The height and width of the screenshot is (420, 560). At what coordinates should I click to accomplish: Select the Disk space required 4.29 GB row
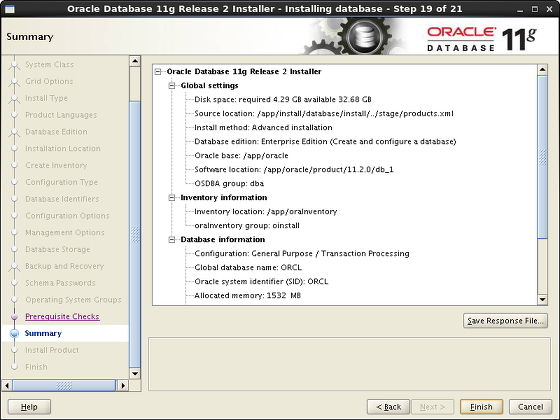point(283,100)
